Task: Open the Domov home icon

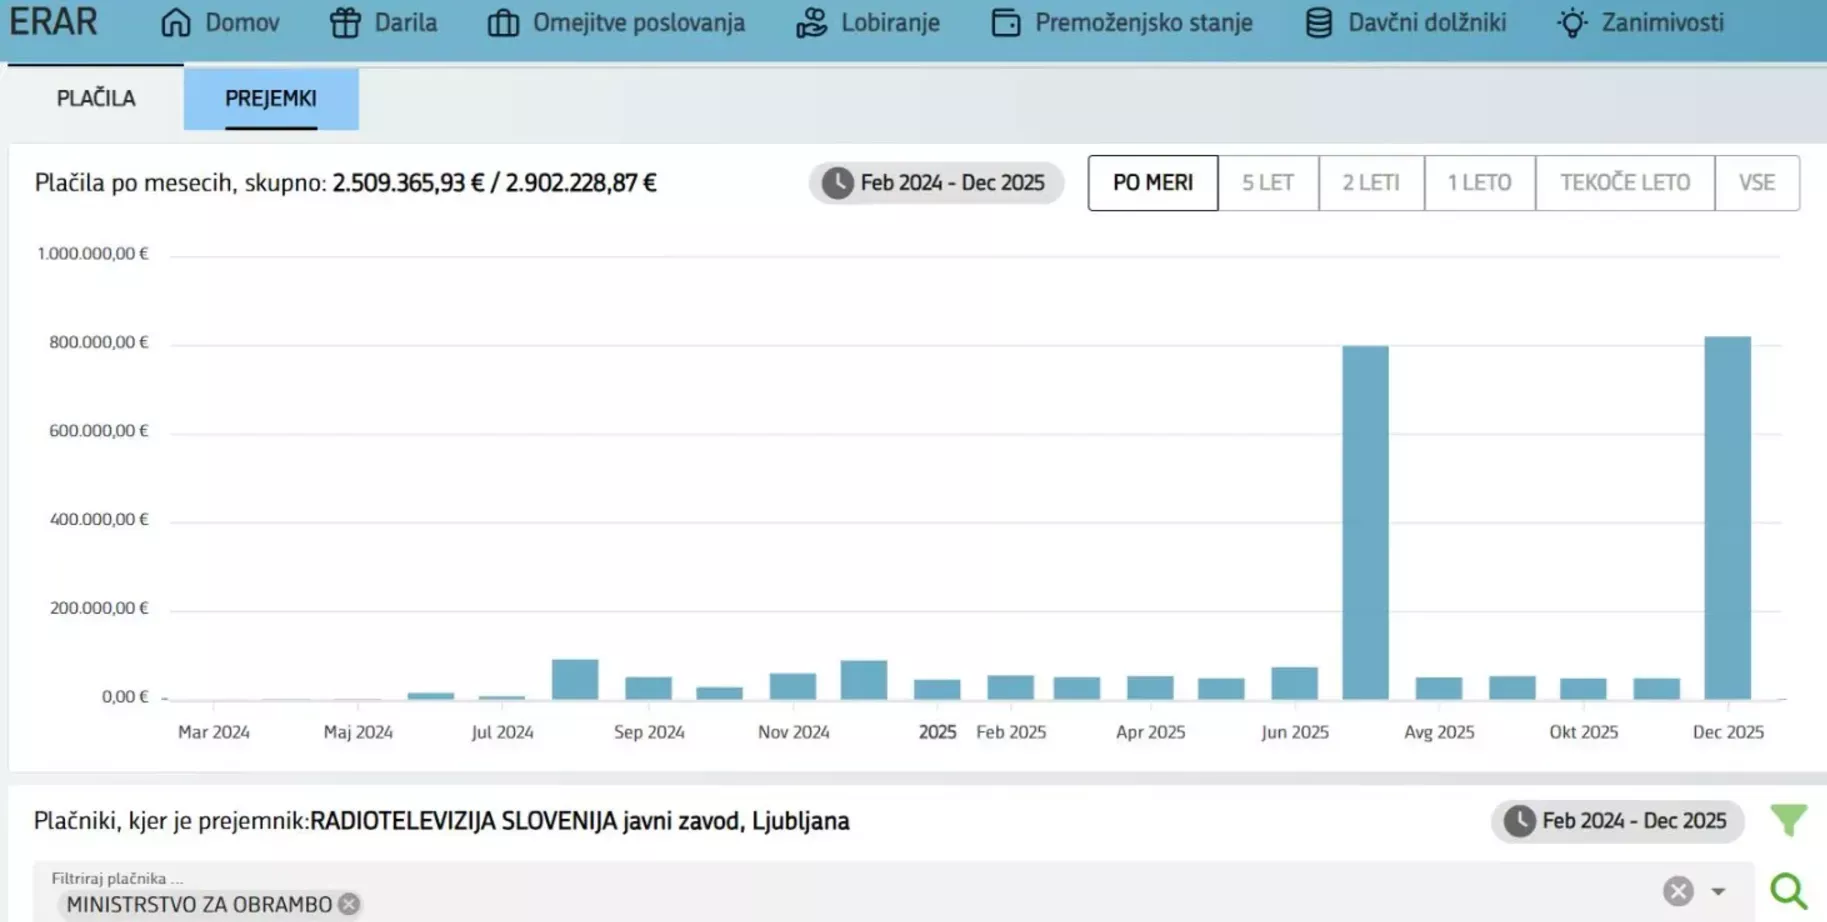Action: [176, 23]
